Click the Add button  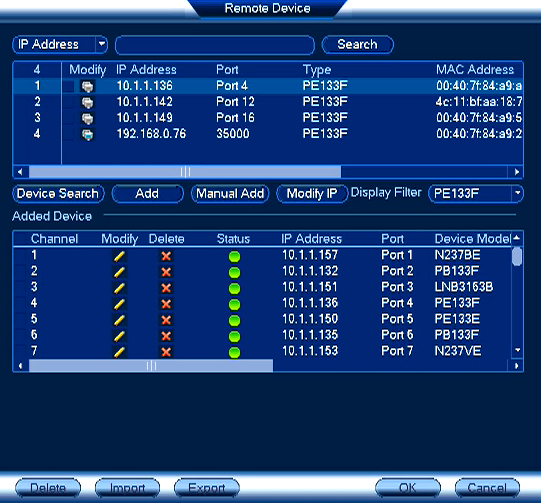point(147,194)
